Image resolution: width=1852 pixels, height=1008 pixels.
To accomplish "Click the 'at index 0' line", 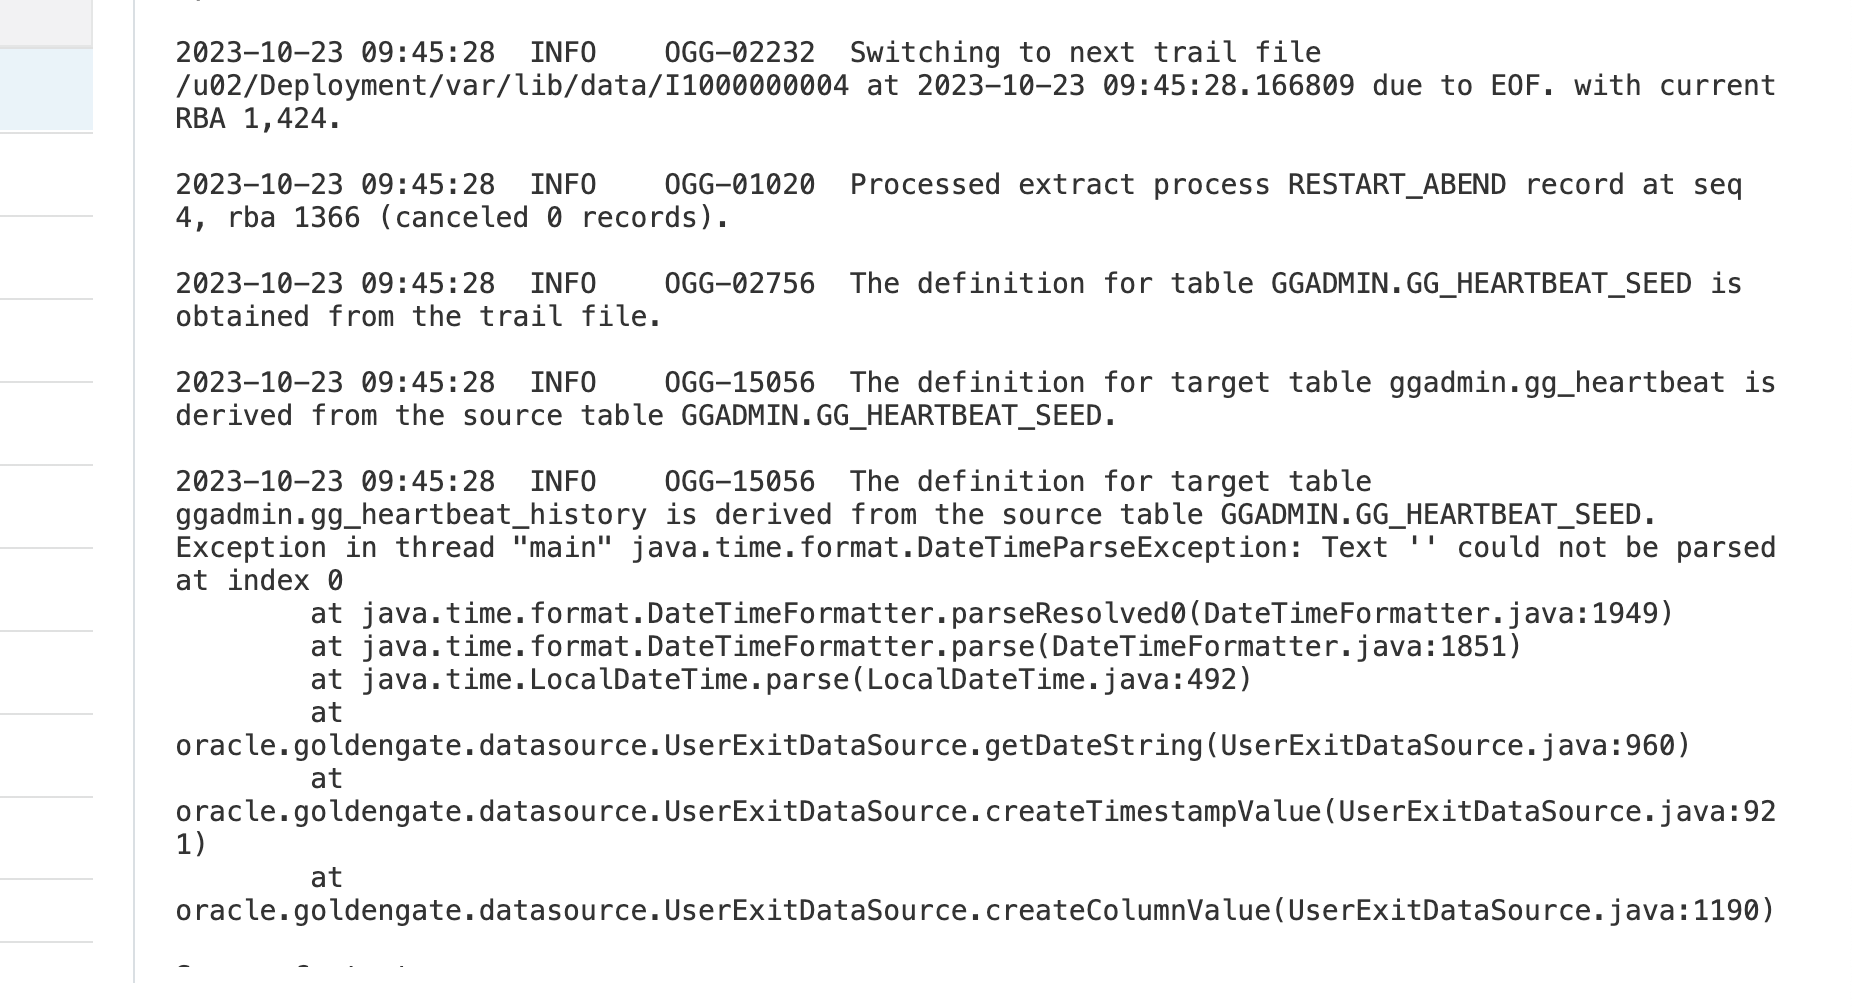I will pos(259,581).
